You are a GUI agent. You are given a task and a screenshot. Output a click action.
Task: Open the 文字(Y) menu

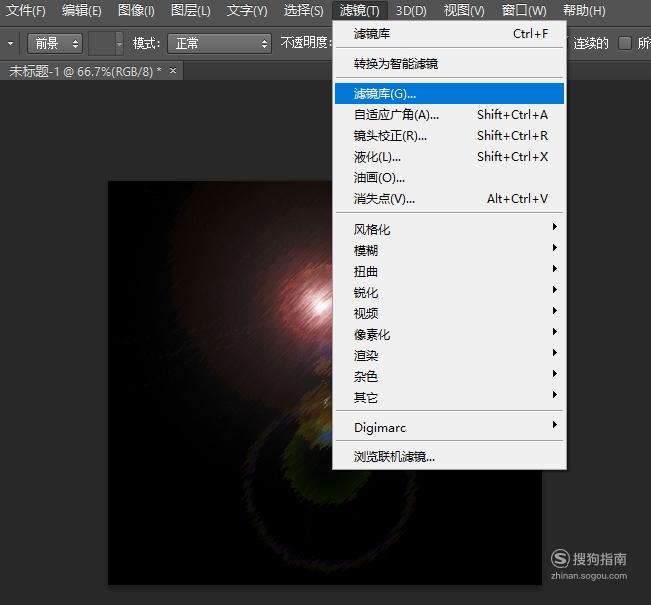[x=247, y=10]
